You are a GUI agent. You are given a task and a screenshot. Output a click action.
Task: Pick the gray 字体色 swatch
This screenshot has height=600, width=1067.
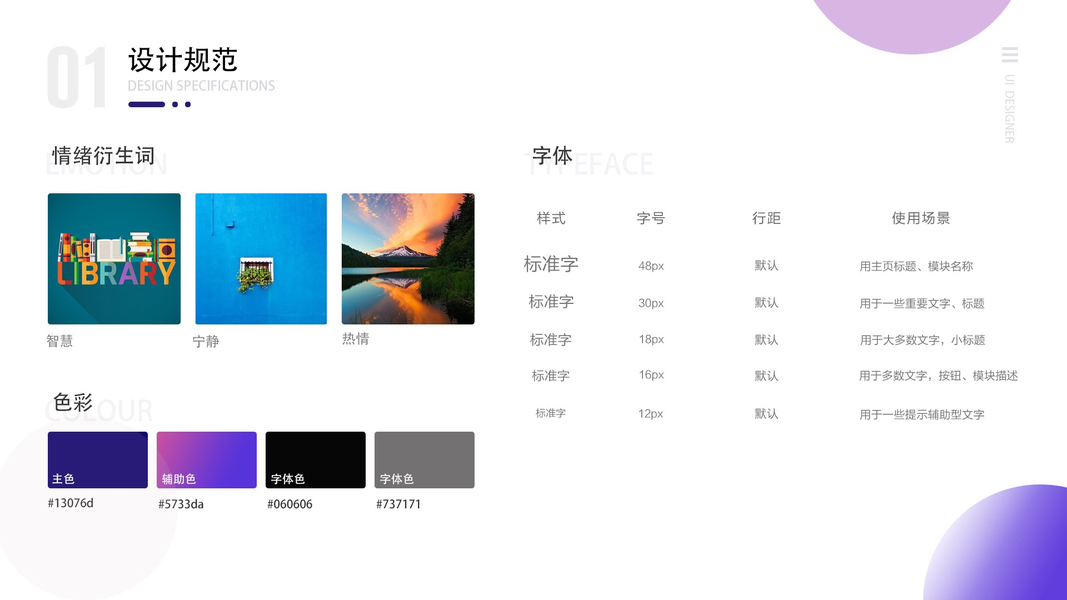click(424, 460)
